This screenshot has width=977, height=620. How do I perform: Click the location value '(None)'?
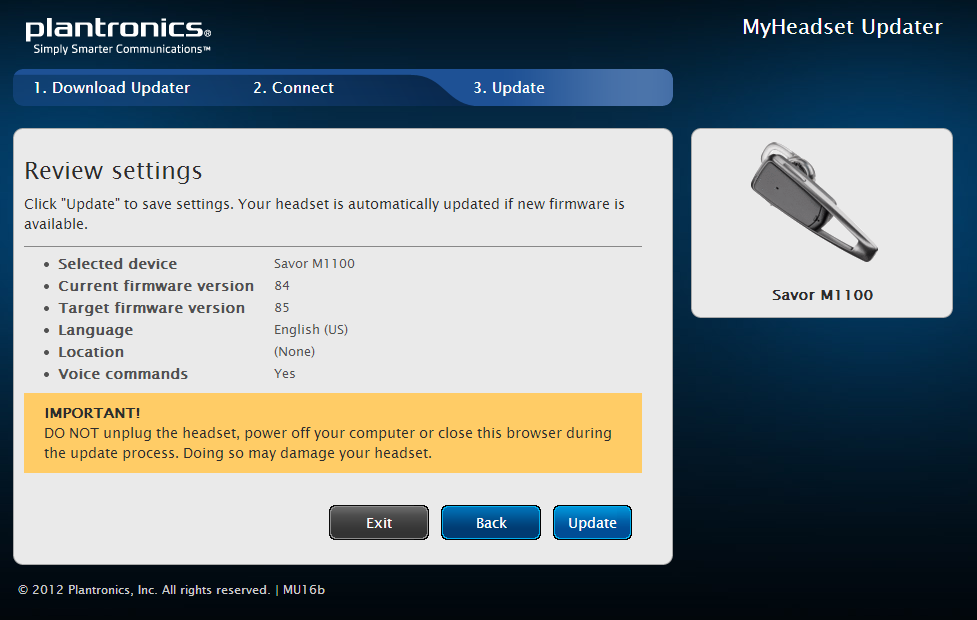(294, 351)
